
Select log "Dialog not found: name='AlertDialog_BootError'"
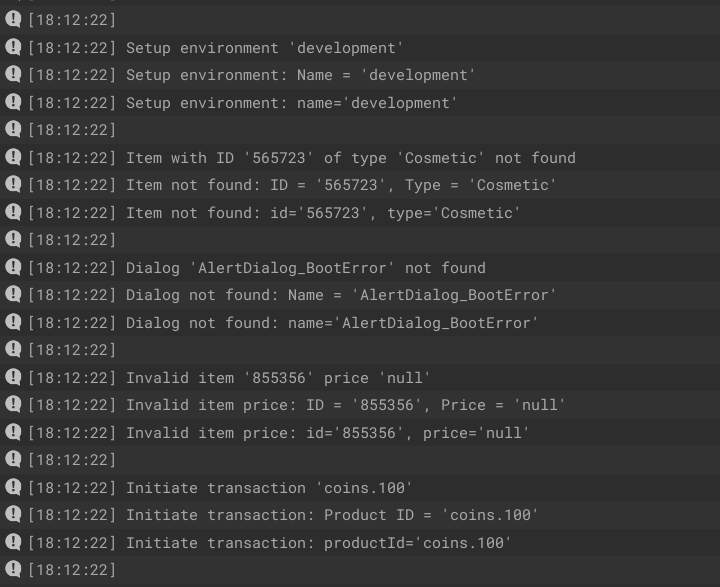point(360,322)
